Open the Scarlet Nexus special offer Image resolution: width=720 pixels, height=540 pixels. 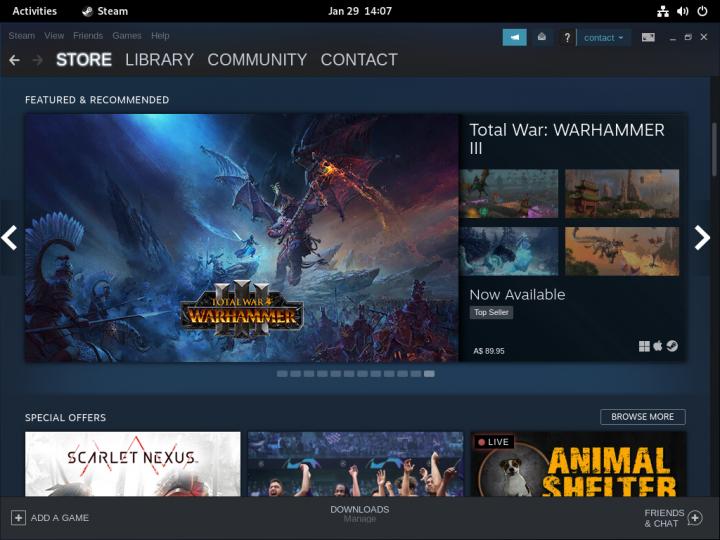coord(133,464)
